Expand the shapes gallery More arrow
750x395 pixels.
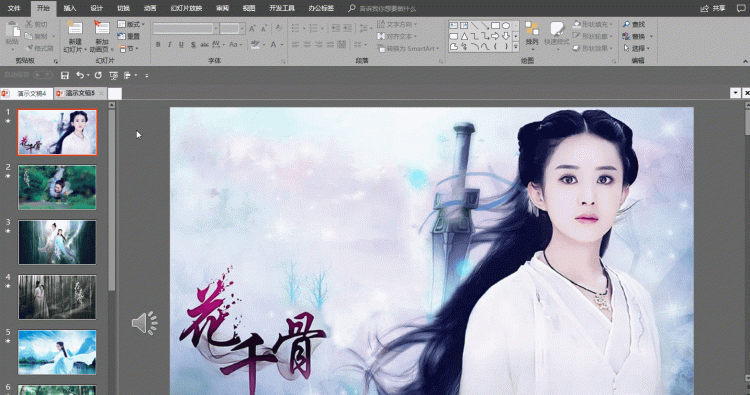tap(516, 47)
